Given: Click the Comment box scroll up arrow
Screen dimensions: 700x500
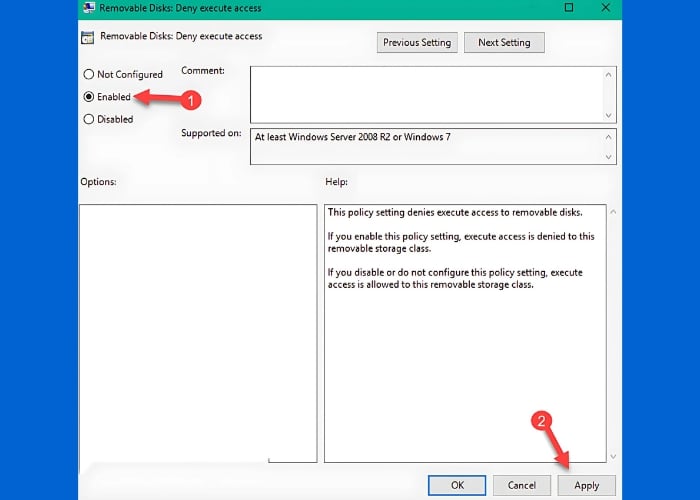Looking at the screenshot, I should click(x=608, y=75).
